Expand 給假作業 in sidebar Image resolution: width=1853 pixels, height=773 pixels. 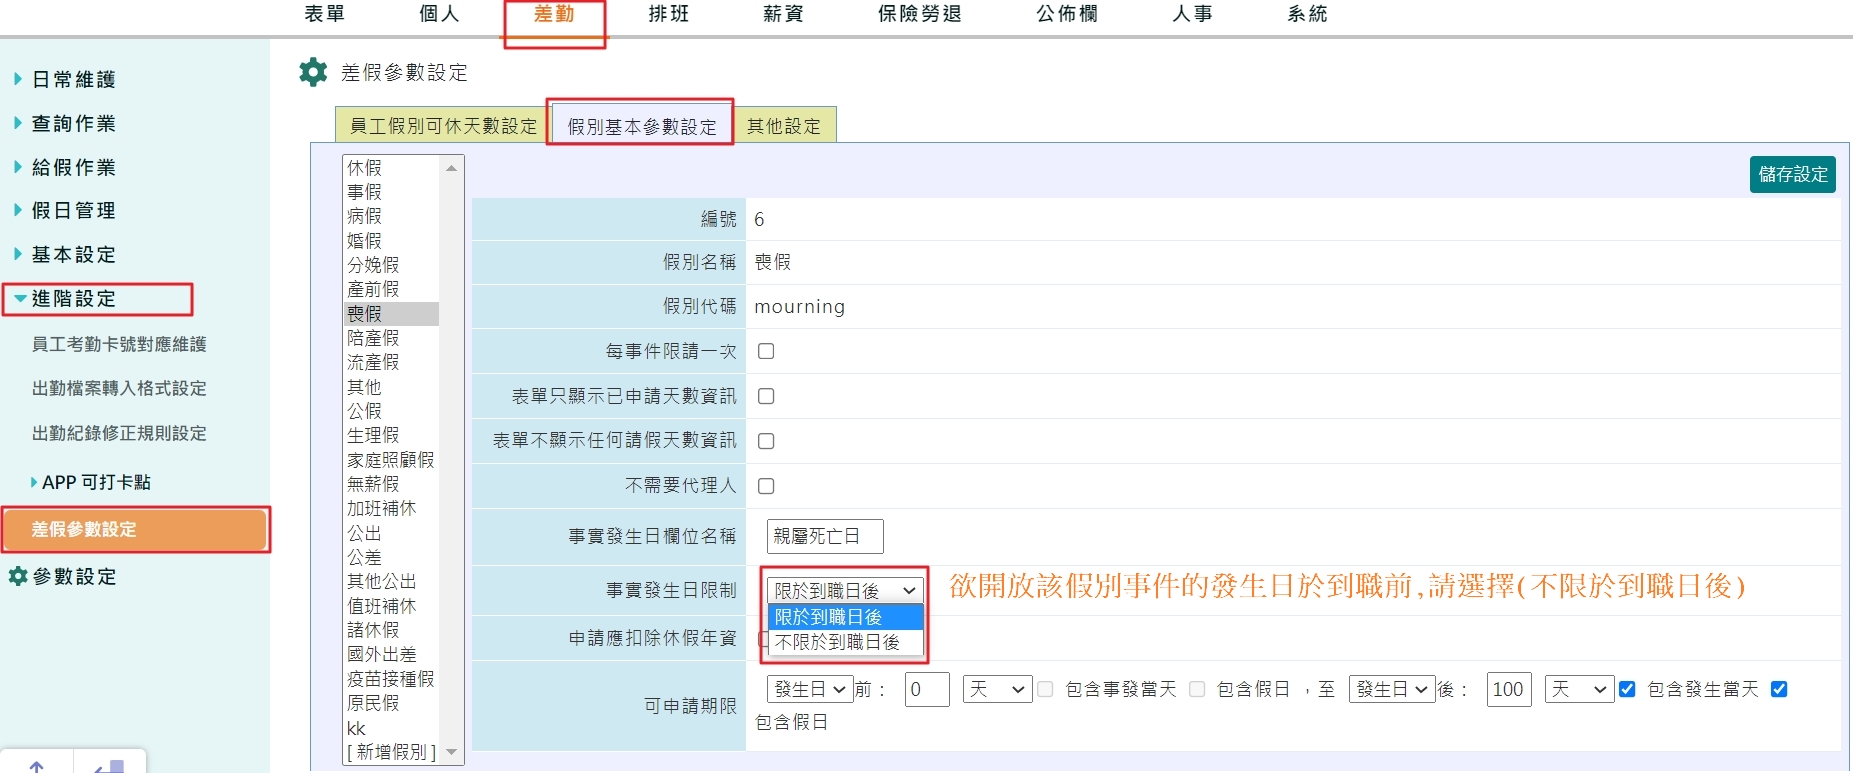(73, 167)
